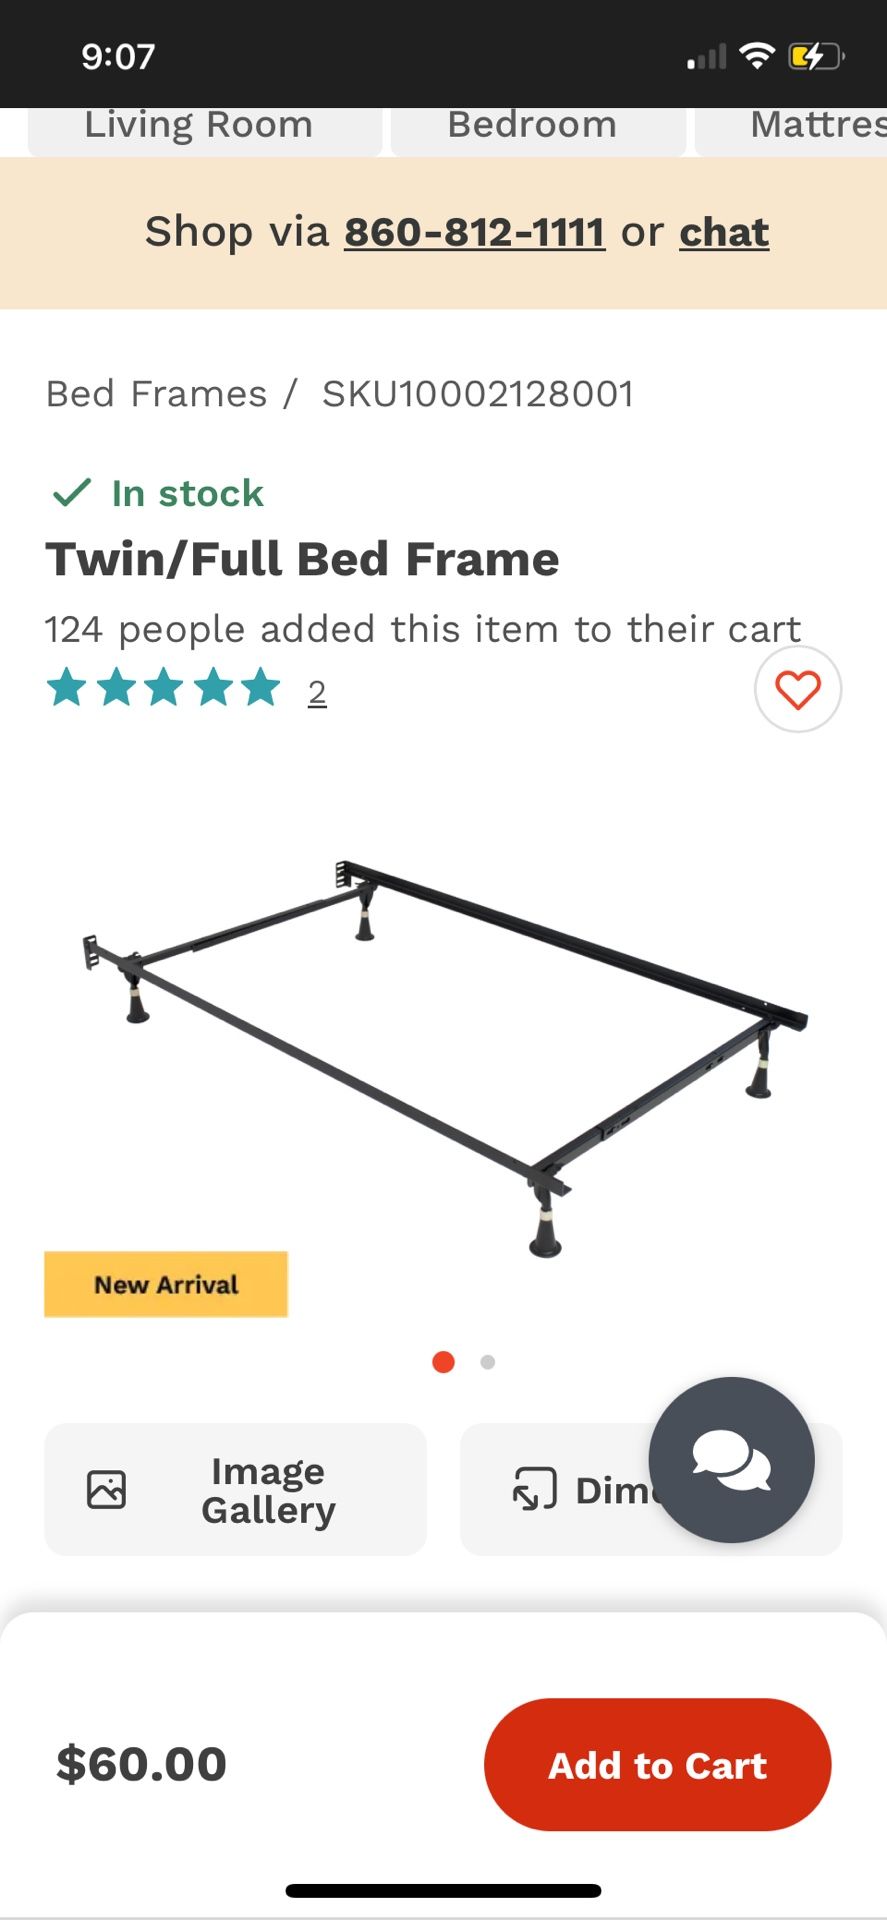Click the Add to Cart button

[x=657, y=1765]
